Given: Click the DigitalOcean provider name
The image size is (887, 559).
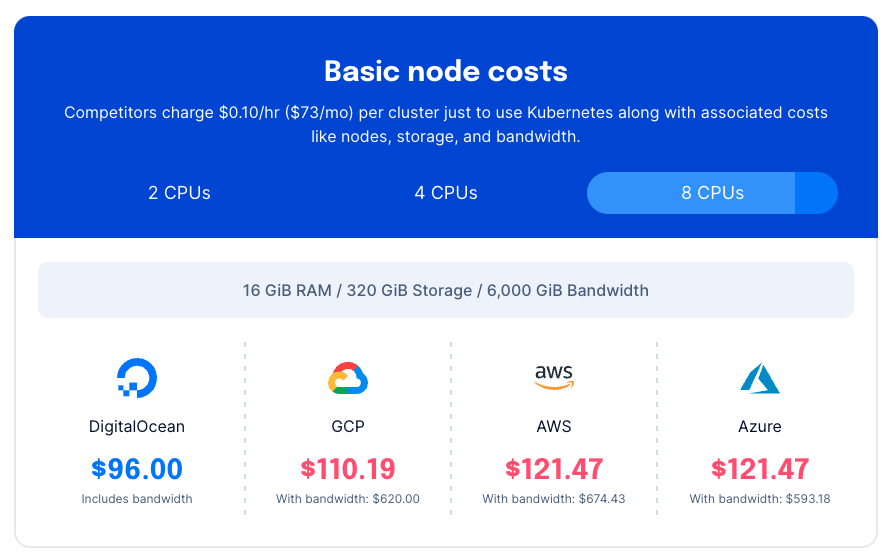Looking at the screenshot, I should [137, 426].
